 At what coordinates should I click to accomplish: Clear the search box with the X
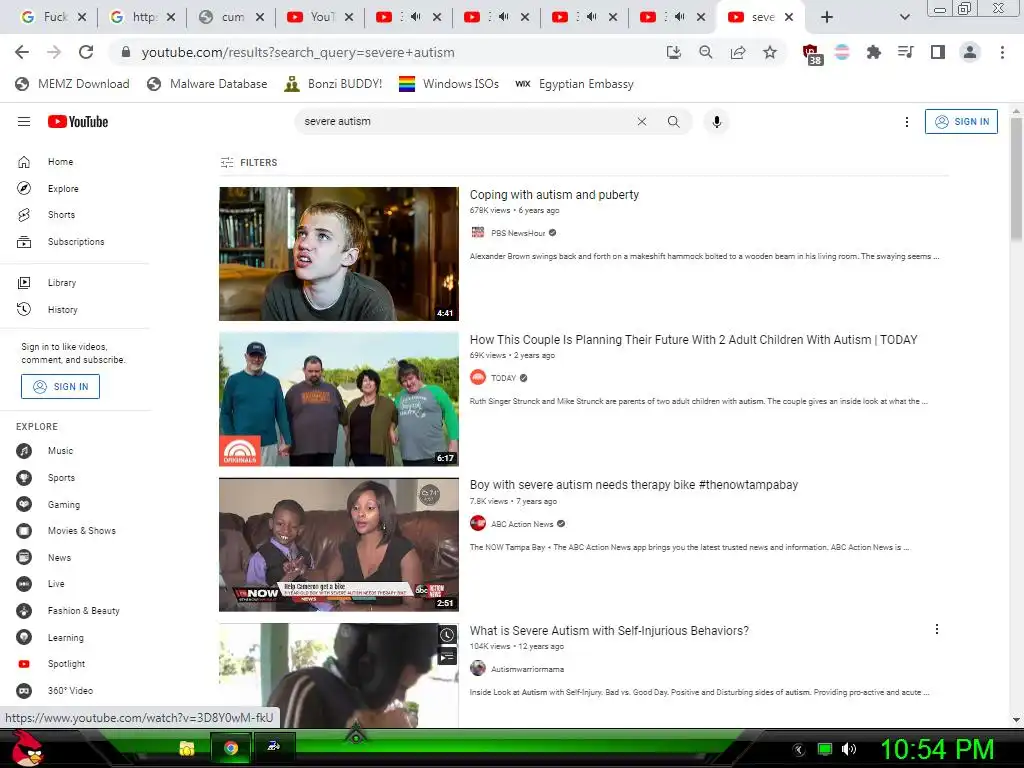[642, 121]
